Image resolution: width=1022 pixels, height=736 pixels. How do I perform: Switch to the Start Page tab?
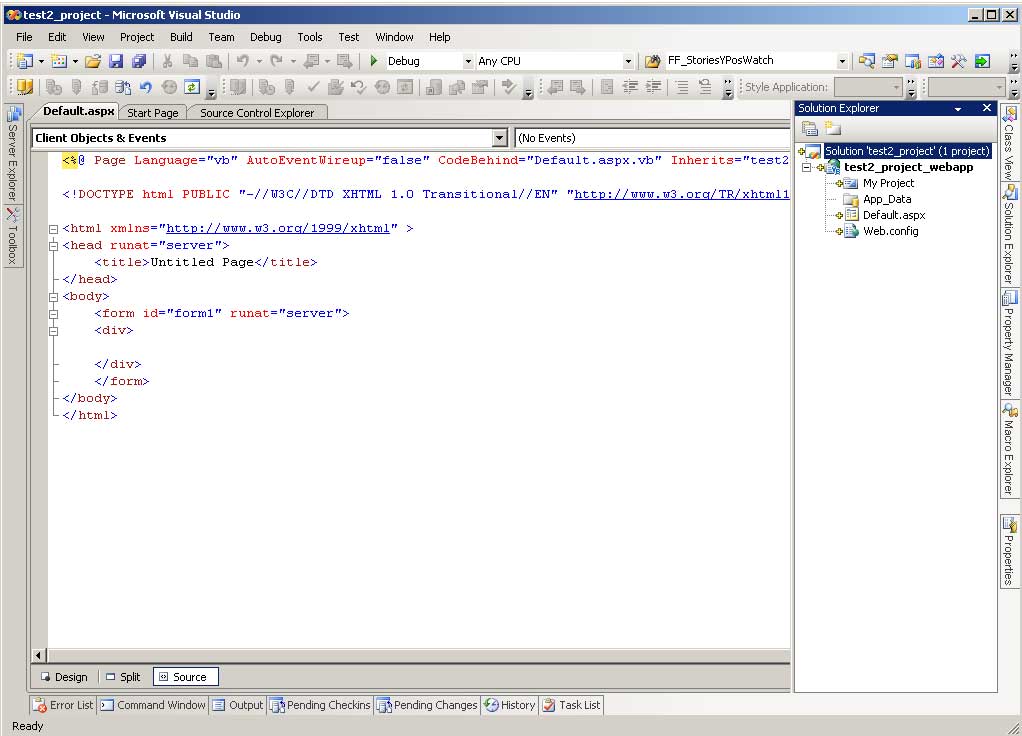[153, 113]
